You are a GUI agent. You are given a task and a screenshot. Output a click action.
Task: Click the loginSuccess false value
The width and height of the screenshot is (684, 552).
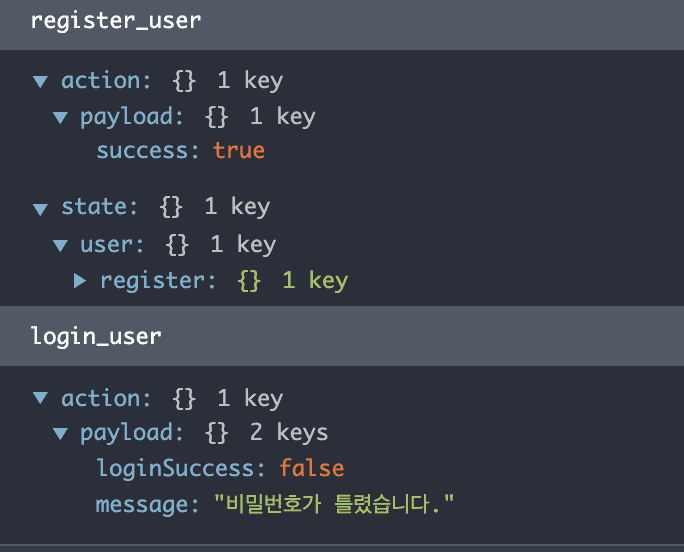coord(312,468)
